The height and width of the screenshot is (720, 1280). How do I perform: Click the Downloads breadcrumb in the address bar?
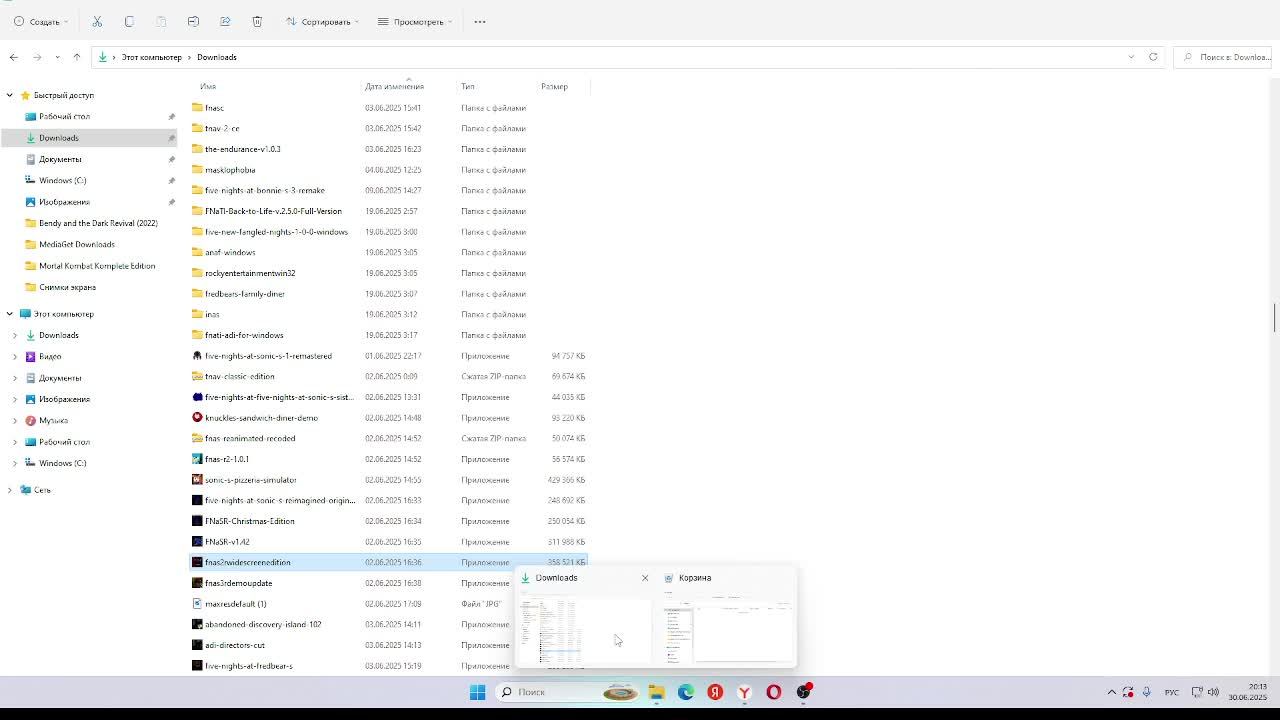pyautogui.click(x=217, y=57)
